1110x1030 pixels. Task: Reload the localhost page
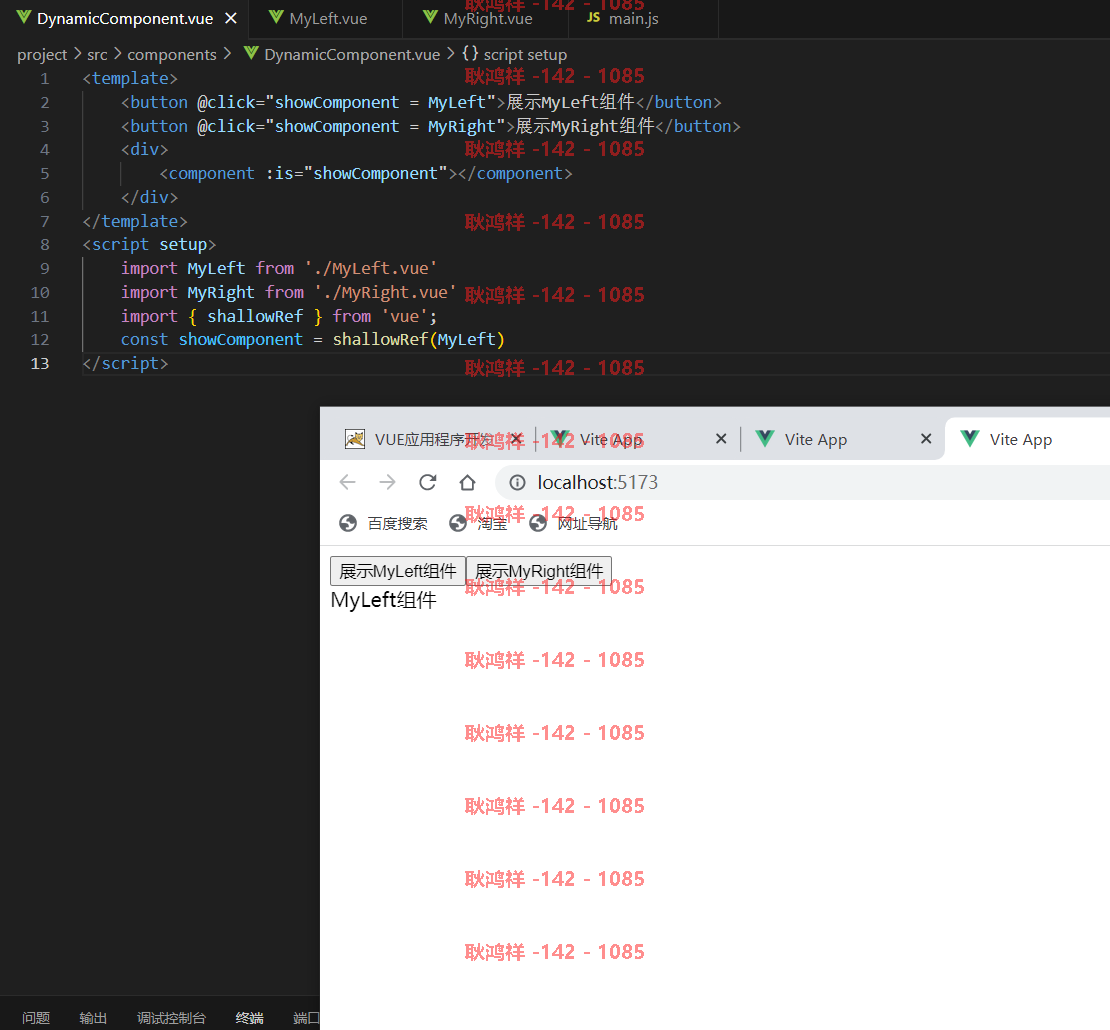(x=428, y=483)
